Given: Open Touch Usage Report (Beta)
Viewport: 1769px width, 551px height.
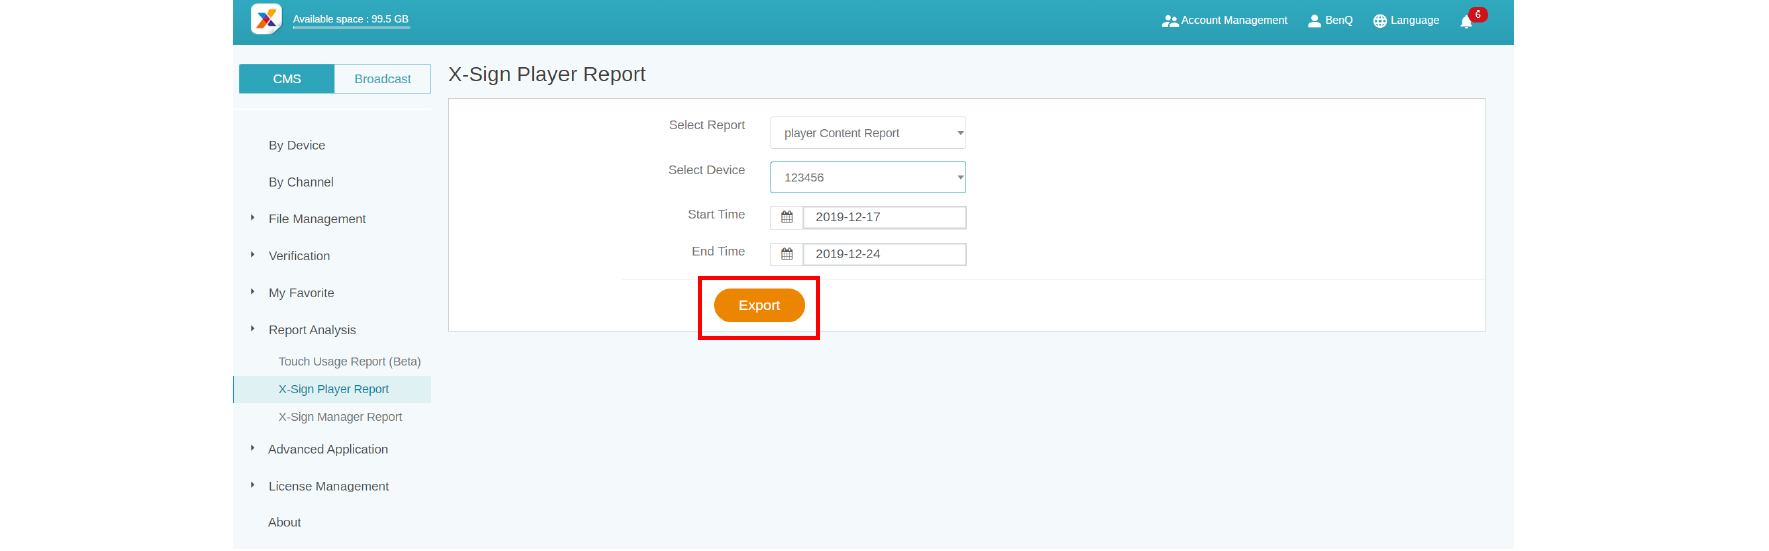Looking at the screenshot, I should [x=349, y=362].
